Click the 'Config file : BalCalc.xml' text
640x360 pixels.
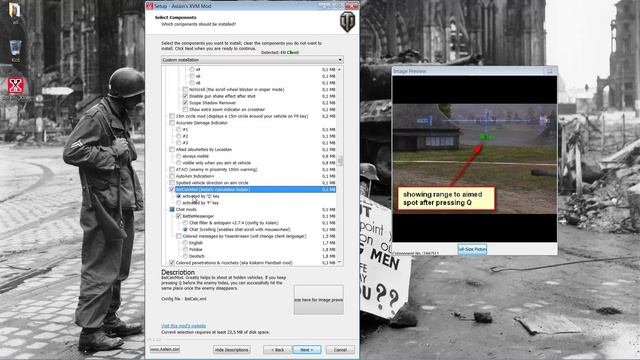coord(184,299)
